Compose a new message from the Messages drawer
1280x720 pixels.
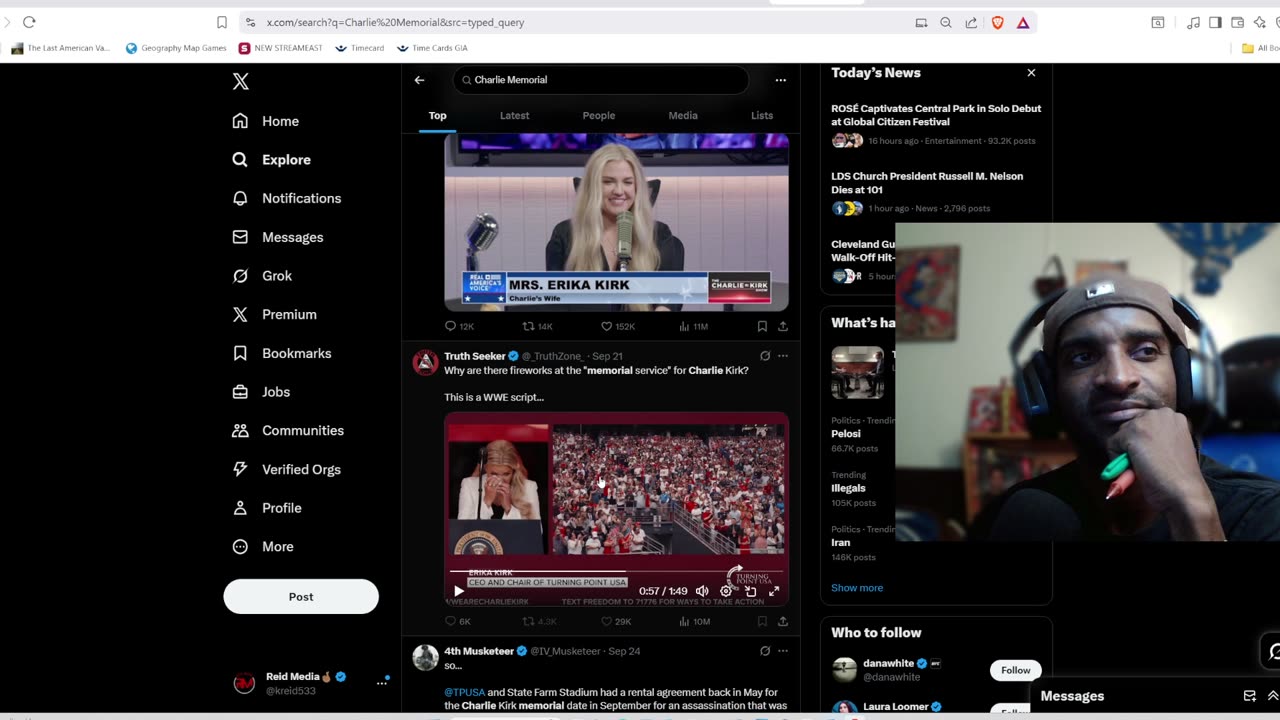1249,696
